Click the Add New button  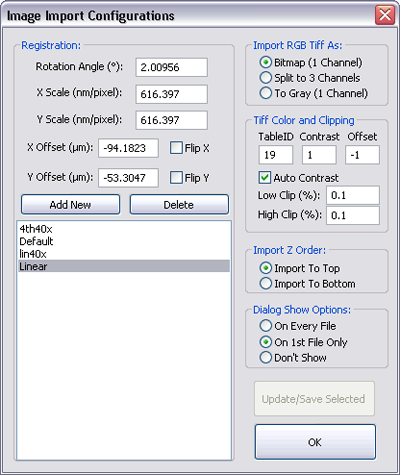pos(70,204)
